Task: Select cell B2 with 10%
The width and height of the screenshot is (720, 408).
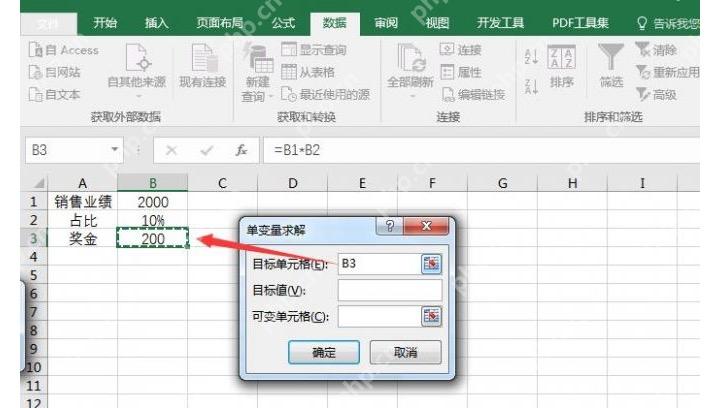Action: 152,220
